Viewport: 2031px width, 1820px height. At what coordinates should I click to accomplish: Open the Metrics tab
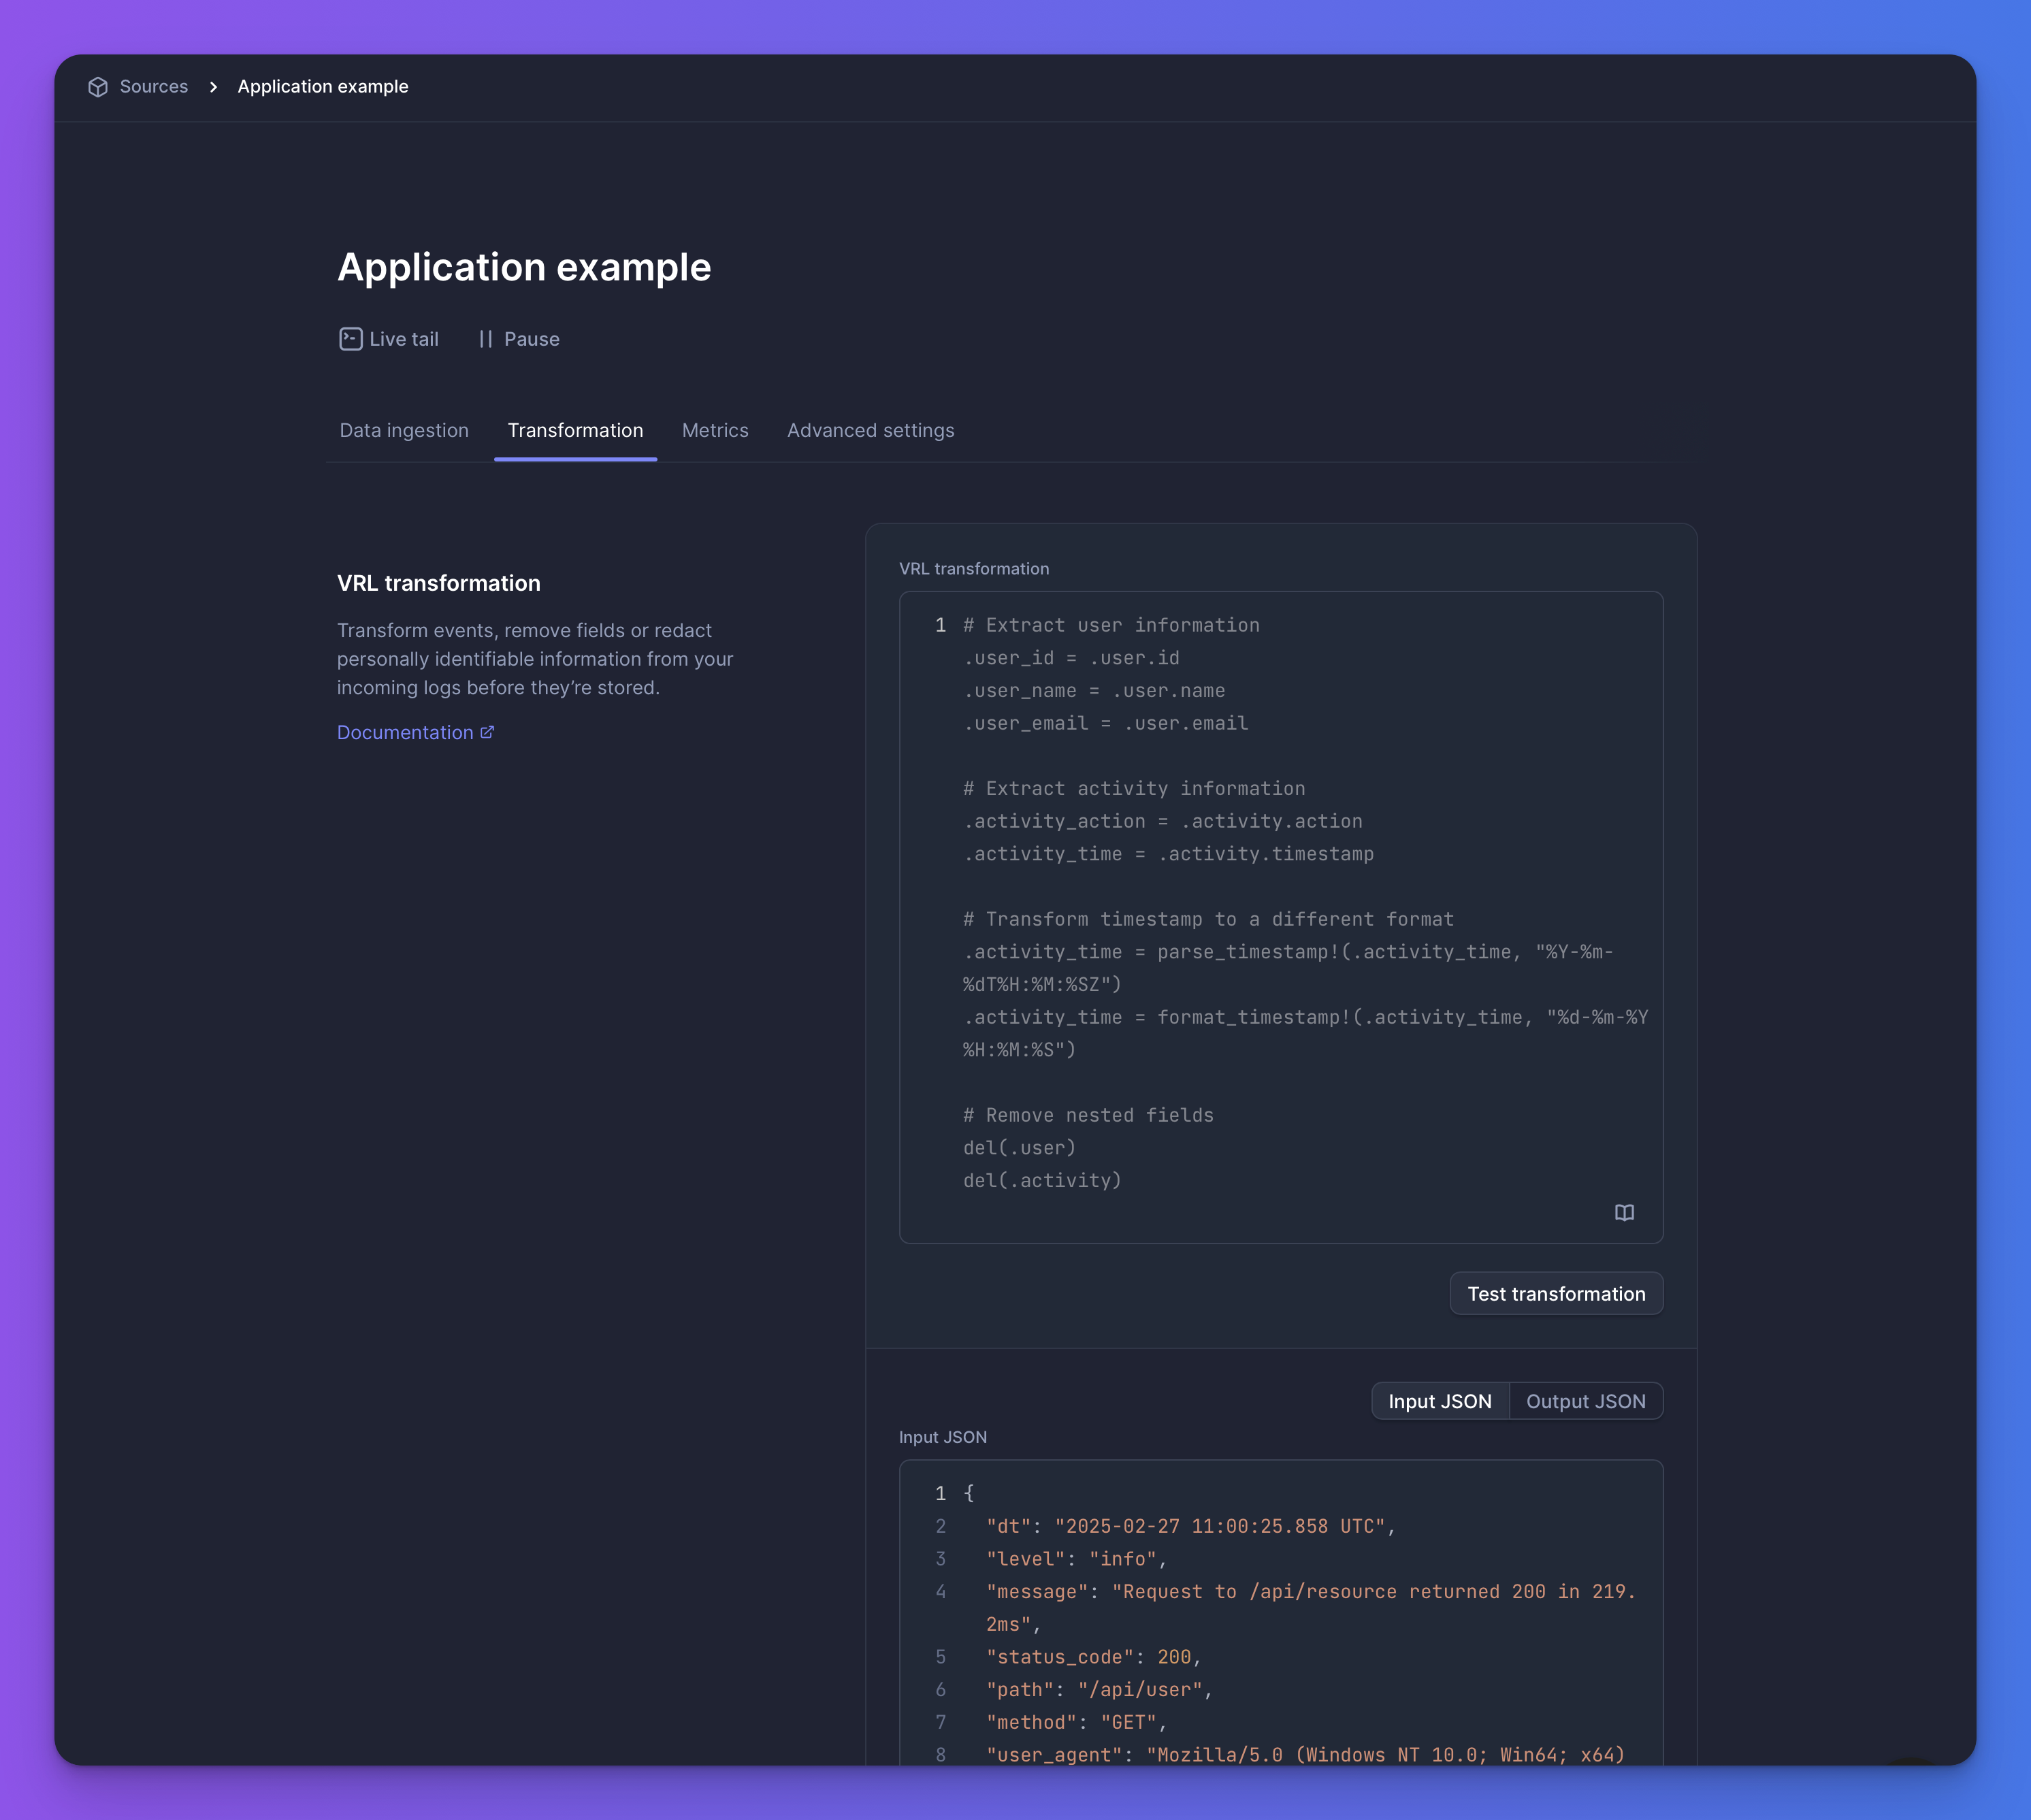pyautogui.click(x=715, y=430)
